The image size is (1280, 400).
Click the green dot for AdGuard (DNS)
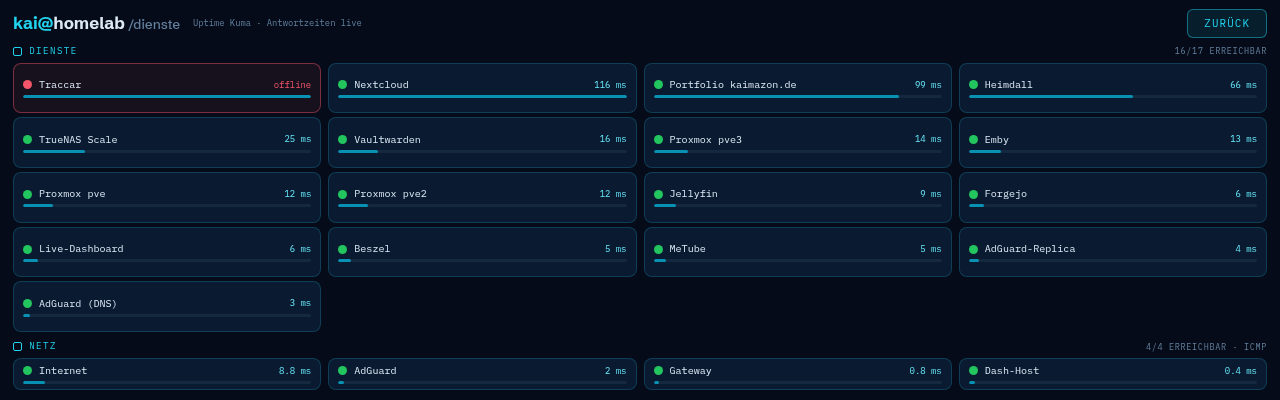tap(27, 303)
